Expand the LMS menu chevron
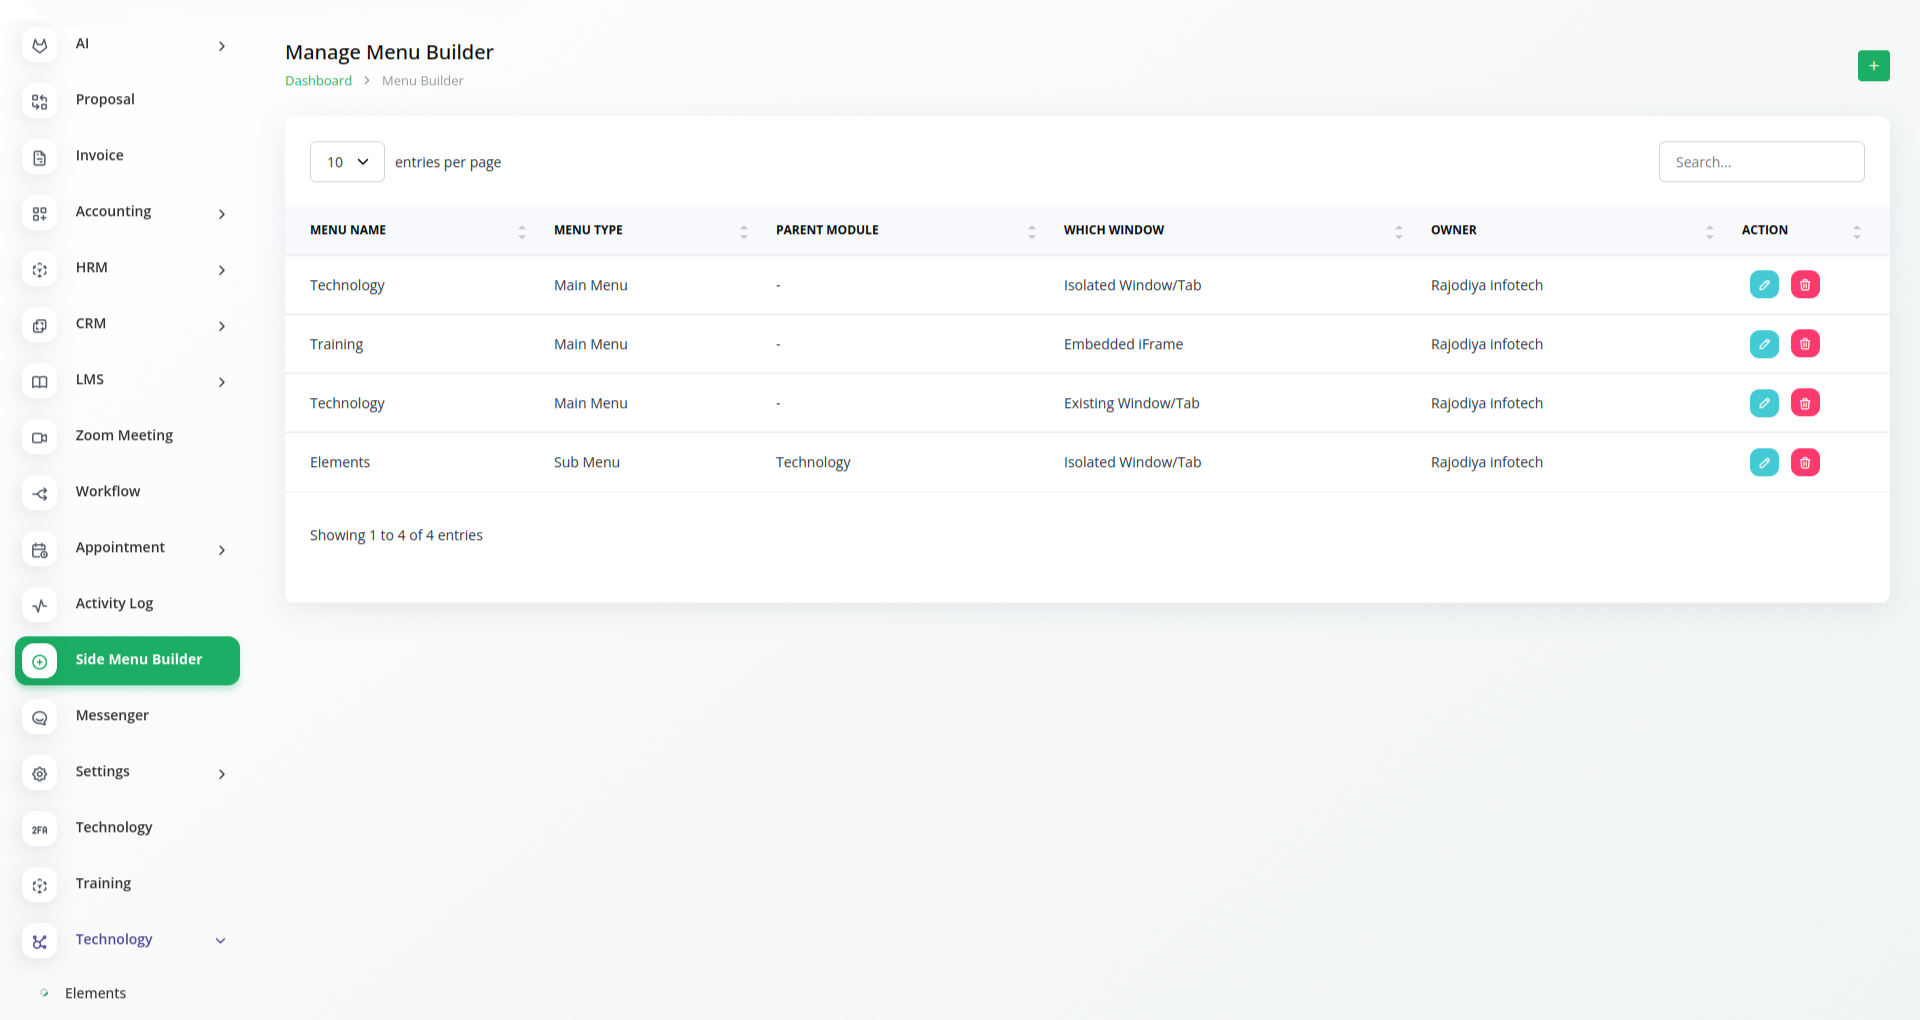 [x=221, y=382]
